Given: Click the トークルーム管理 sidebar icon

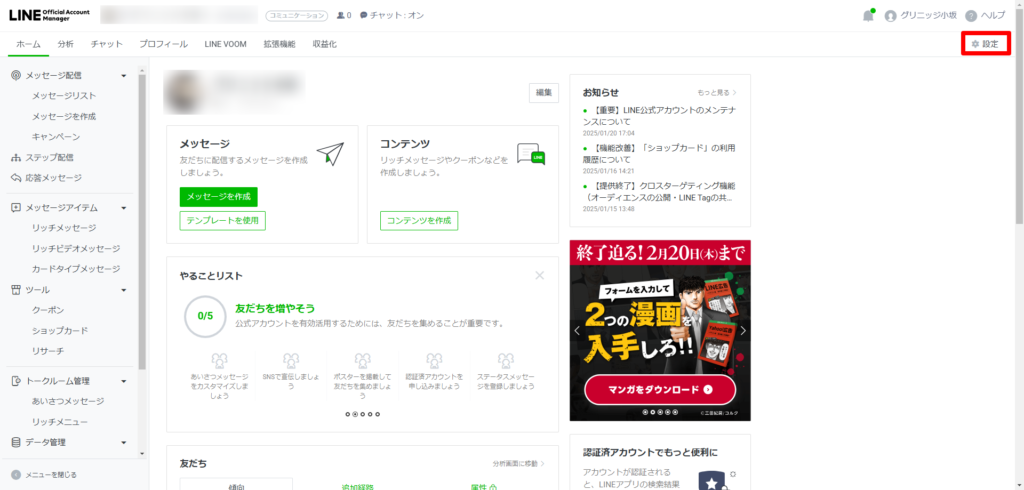Looking at the screenshot, I should pyautogui.click(x=16, y=381).
